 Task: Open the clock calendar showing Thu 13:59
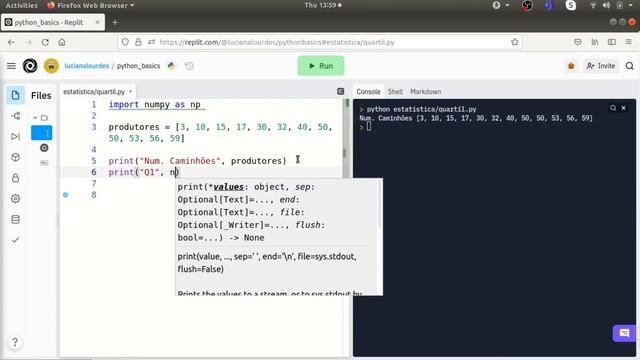click(323, 5)
